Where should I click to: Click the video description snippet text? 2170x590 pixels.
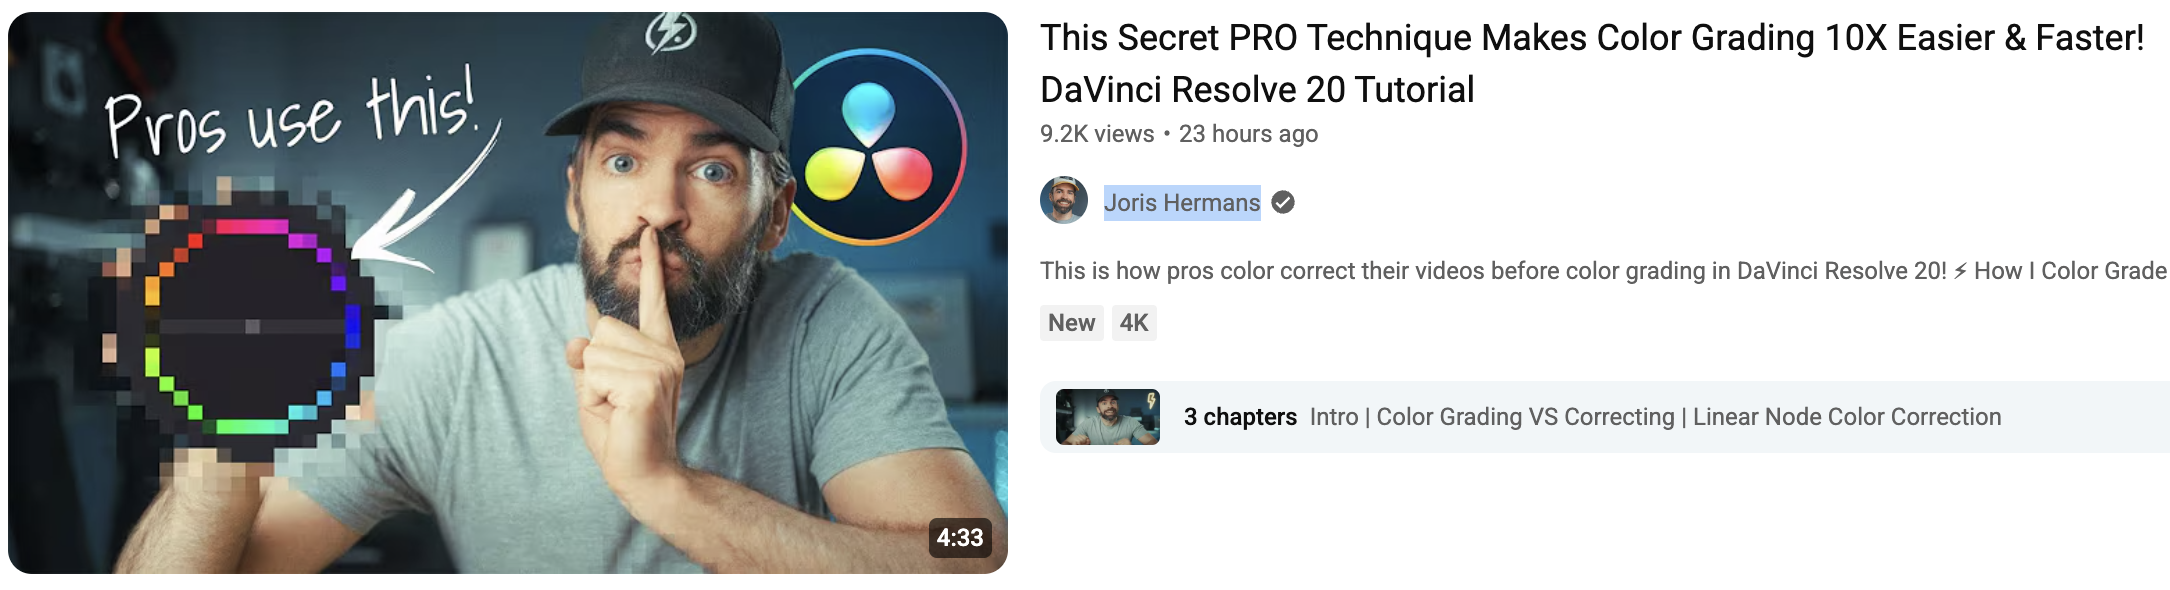[x=1604, y=271]
